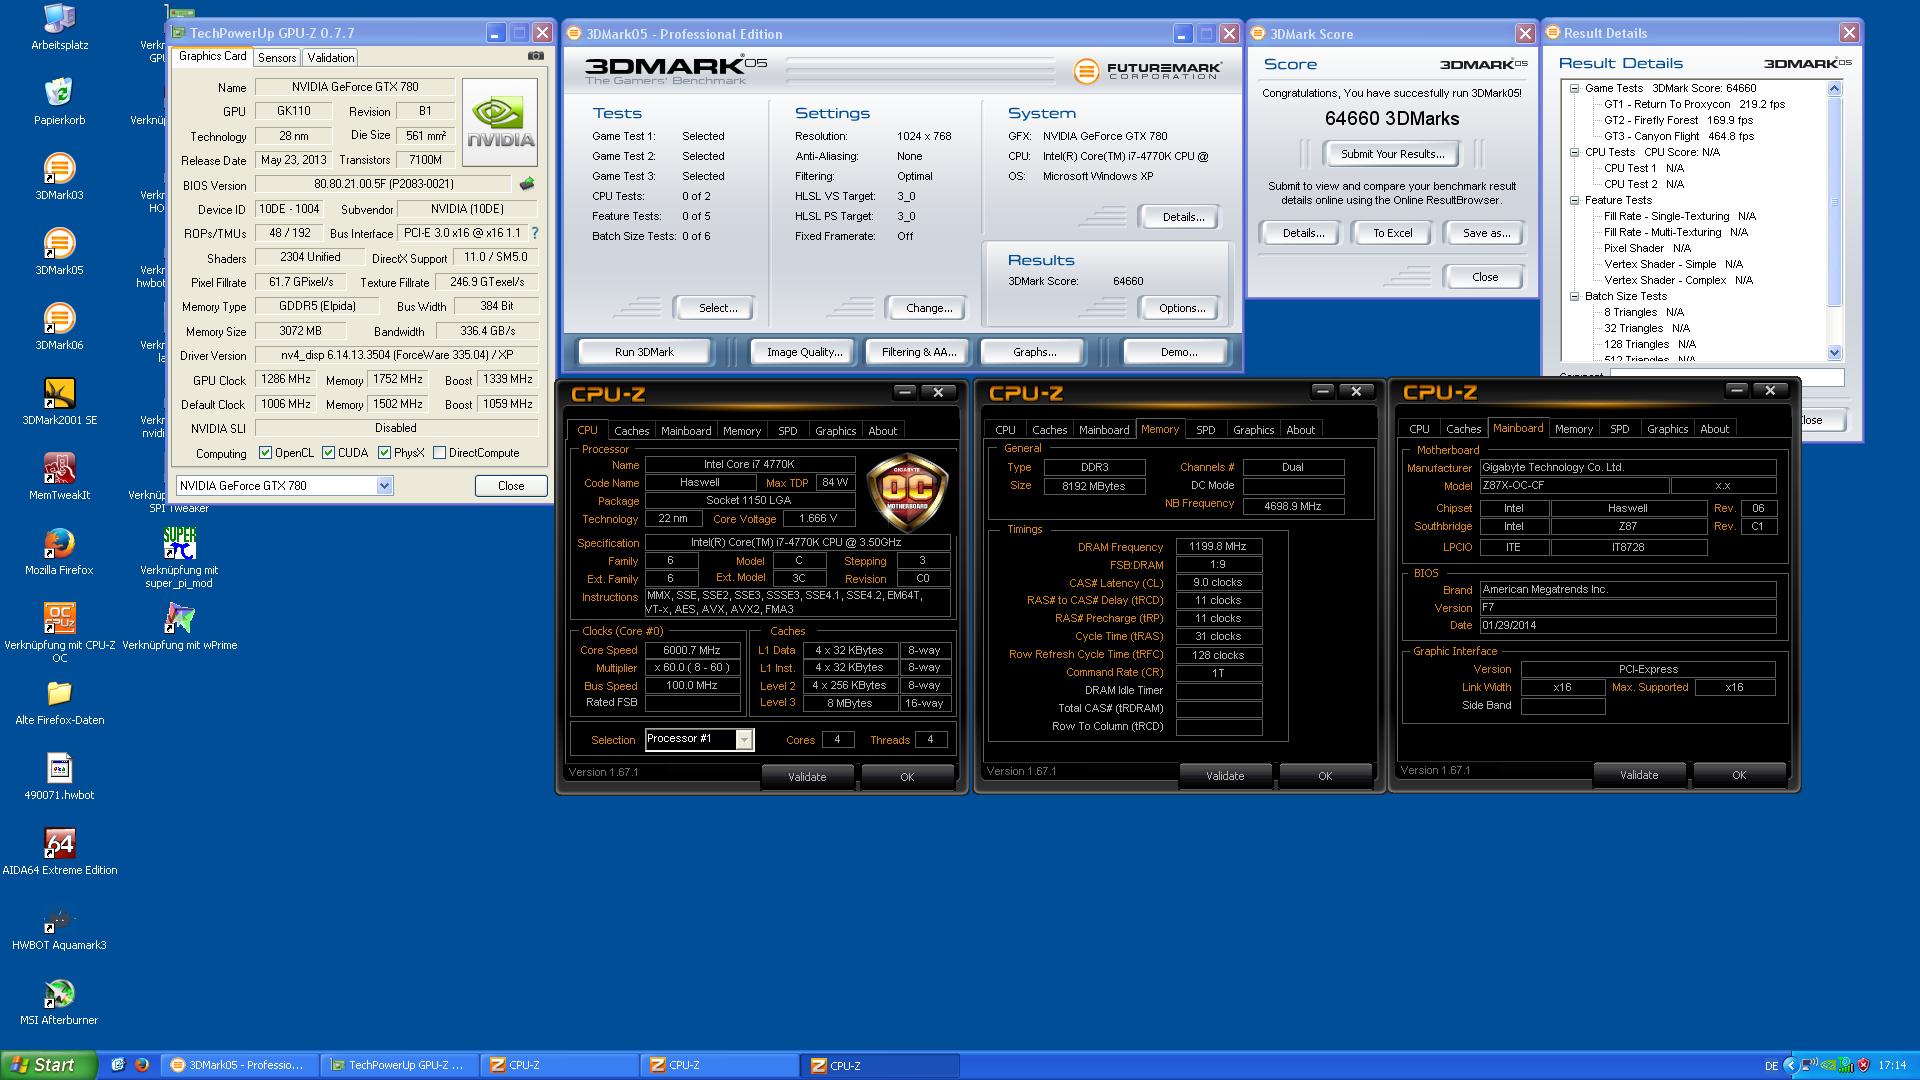The width and height of the screenshot is (1920, 1080).
Task: Open 490071.hwbot file icon
Action: click(x=59, y=767)
